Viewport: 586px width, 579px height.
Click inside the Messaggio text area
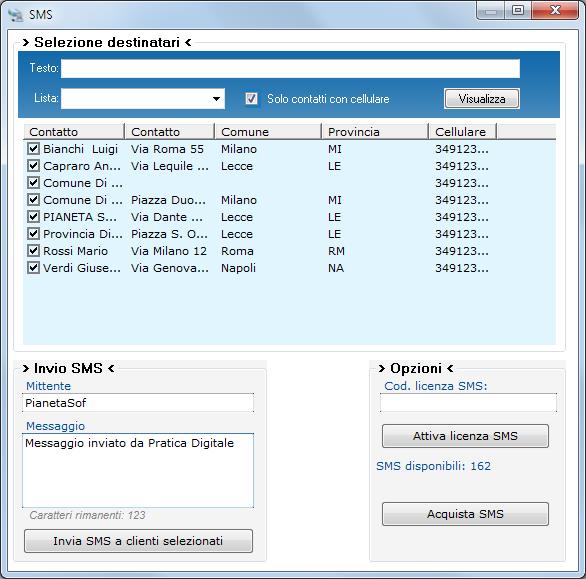coord(138,471)
